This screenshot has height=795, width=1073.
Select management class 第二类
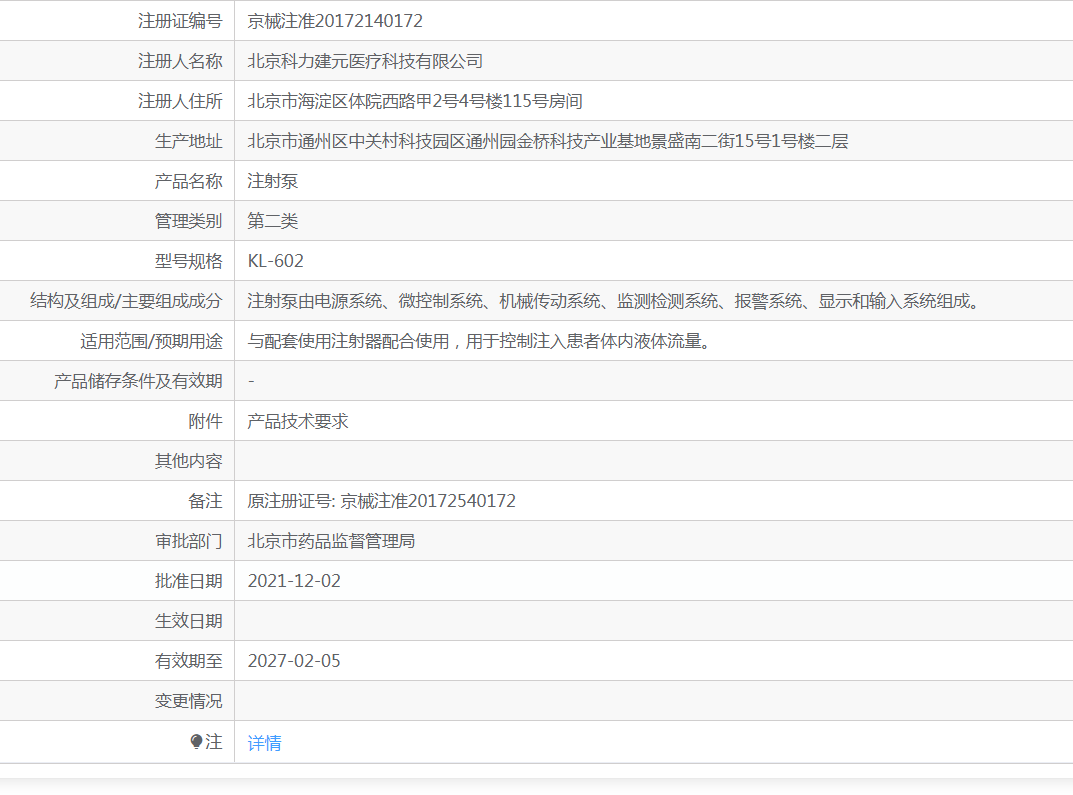click(x=272, y=221)
